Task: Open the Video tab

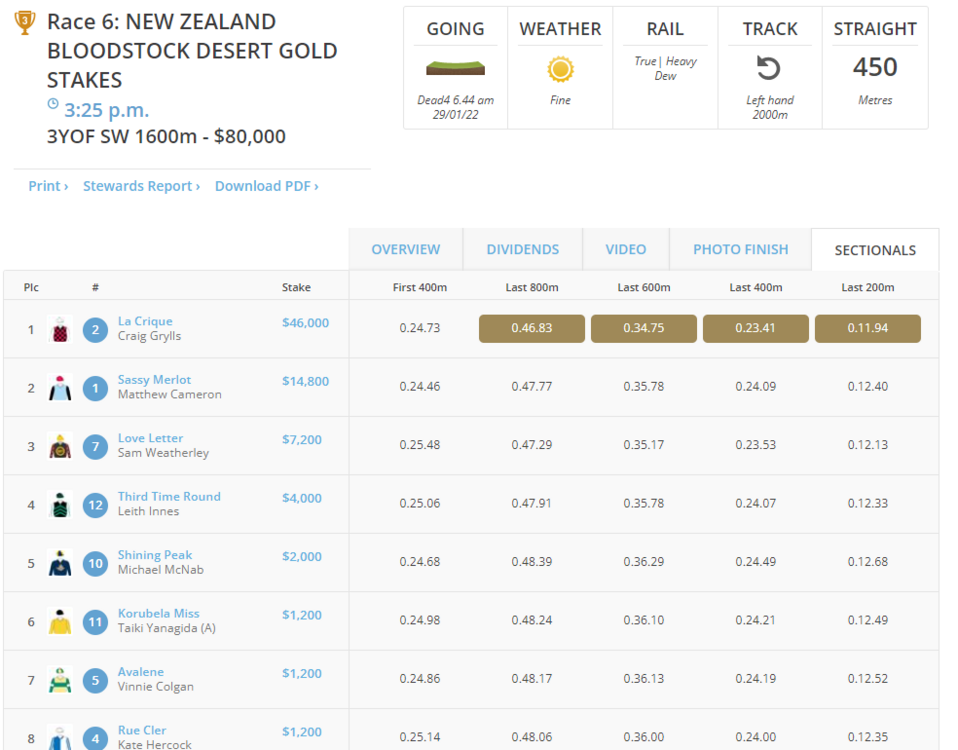Action: point(625,249)
